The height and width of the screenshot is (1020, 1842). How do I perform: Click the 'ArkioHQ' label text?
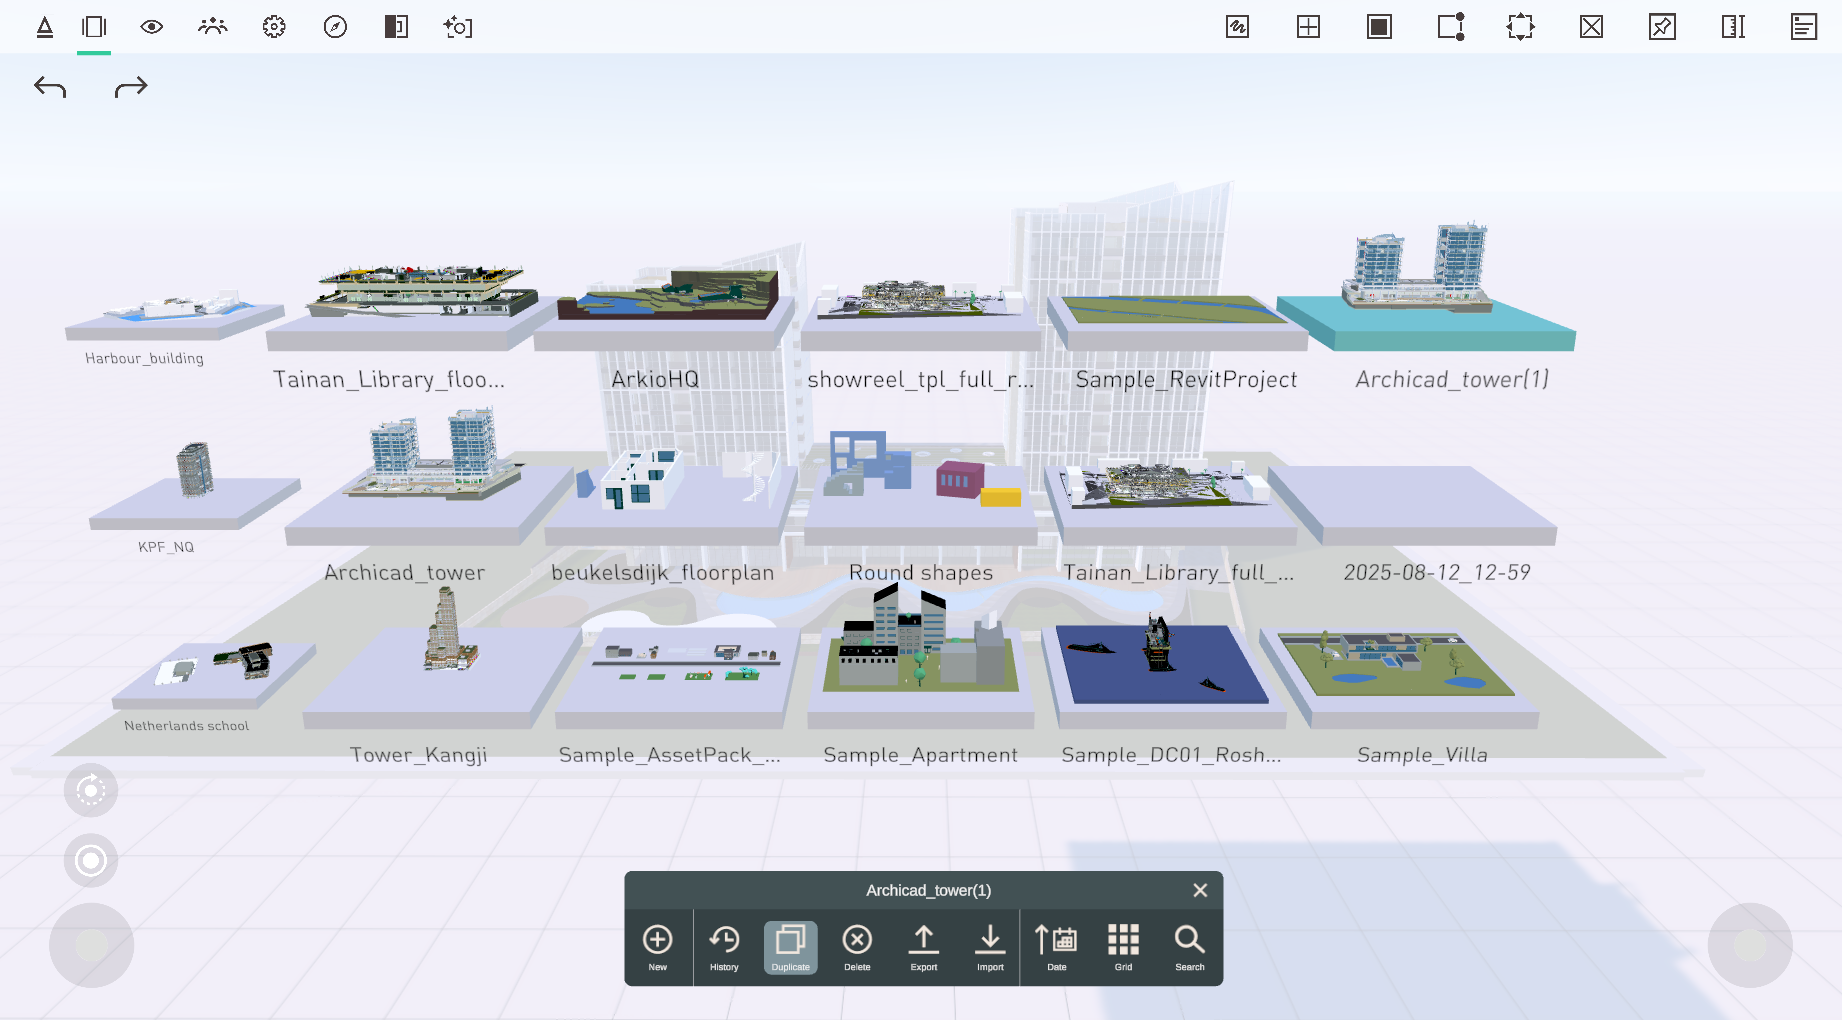(x=655, y=379)
